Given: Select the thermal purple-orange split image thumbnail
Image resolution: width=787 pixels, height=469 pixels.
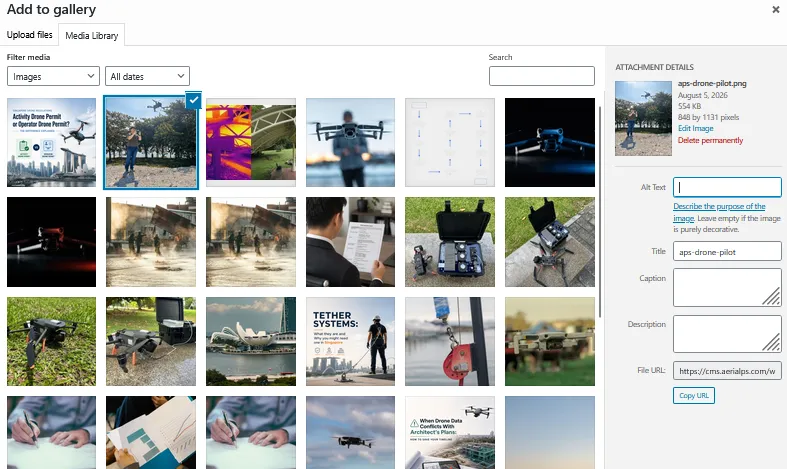Looking at the screenshot, I should (251, 142).
